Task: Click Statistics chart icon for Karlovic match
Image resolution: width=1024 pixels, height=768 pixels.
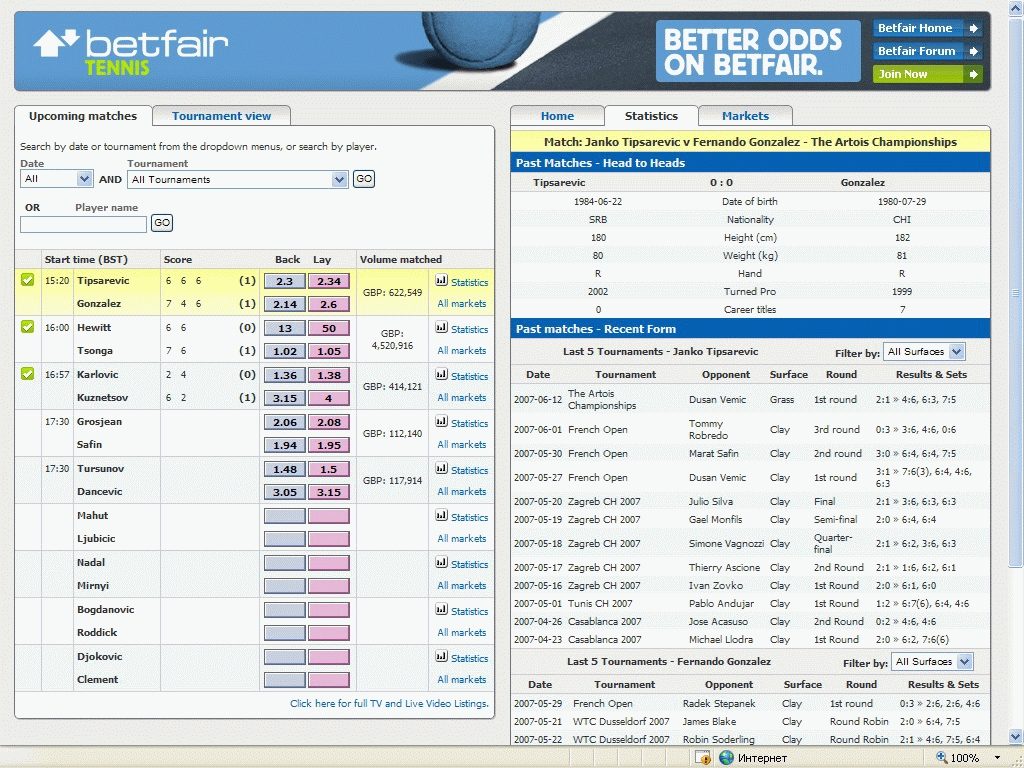Action: point(441,376)
